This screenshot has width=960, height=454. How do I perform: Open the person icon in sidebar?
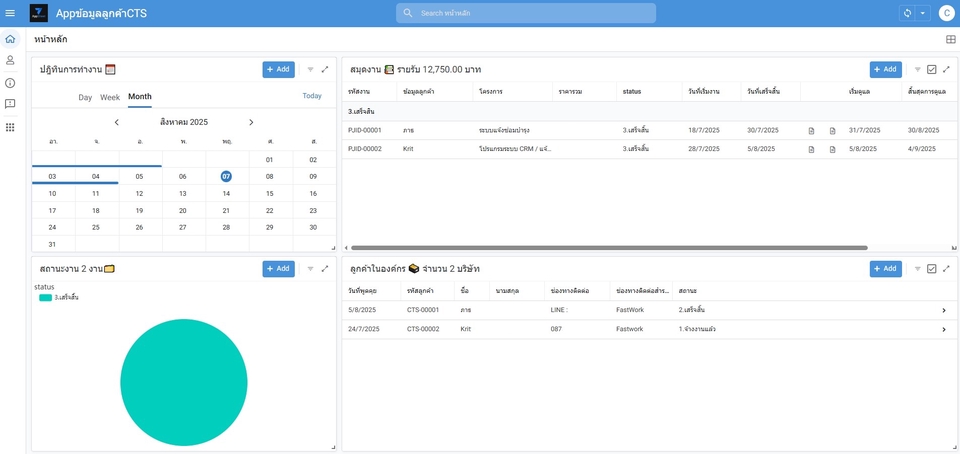10,60
